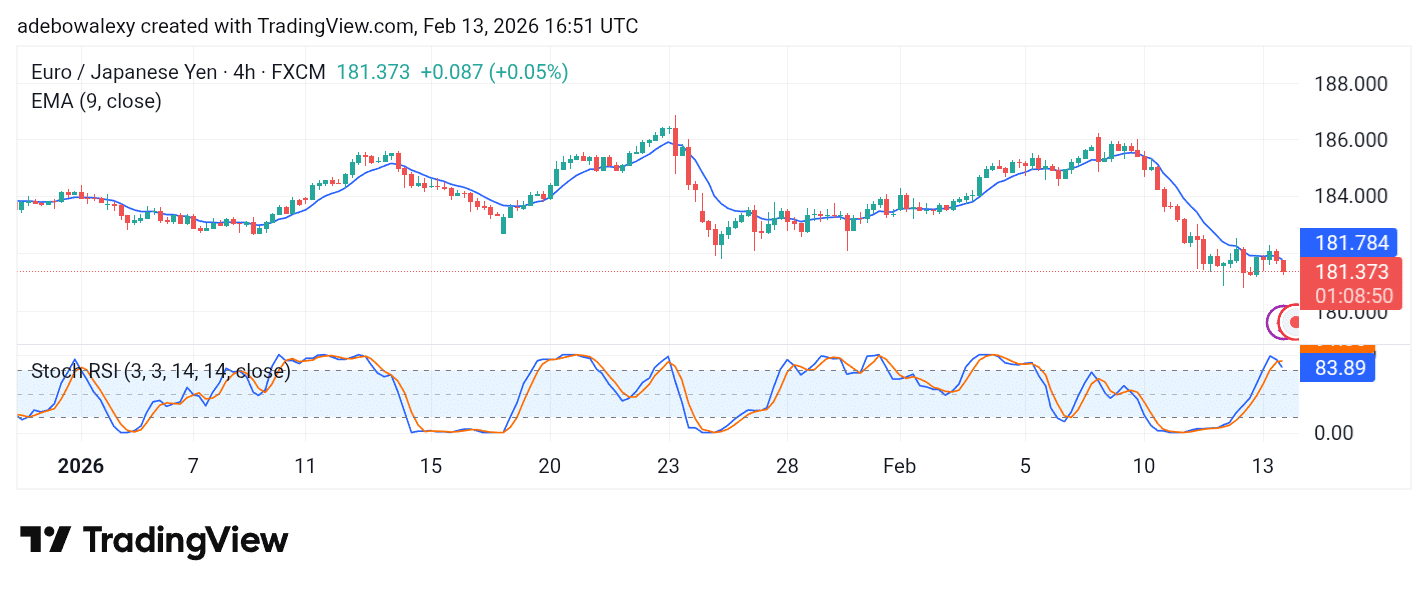Open the Stoch RSI indicator settings

[161, 372]
